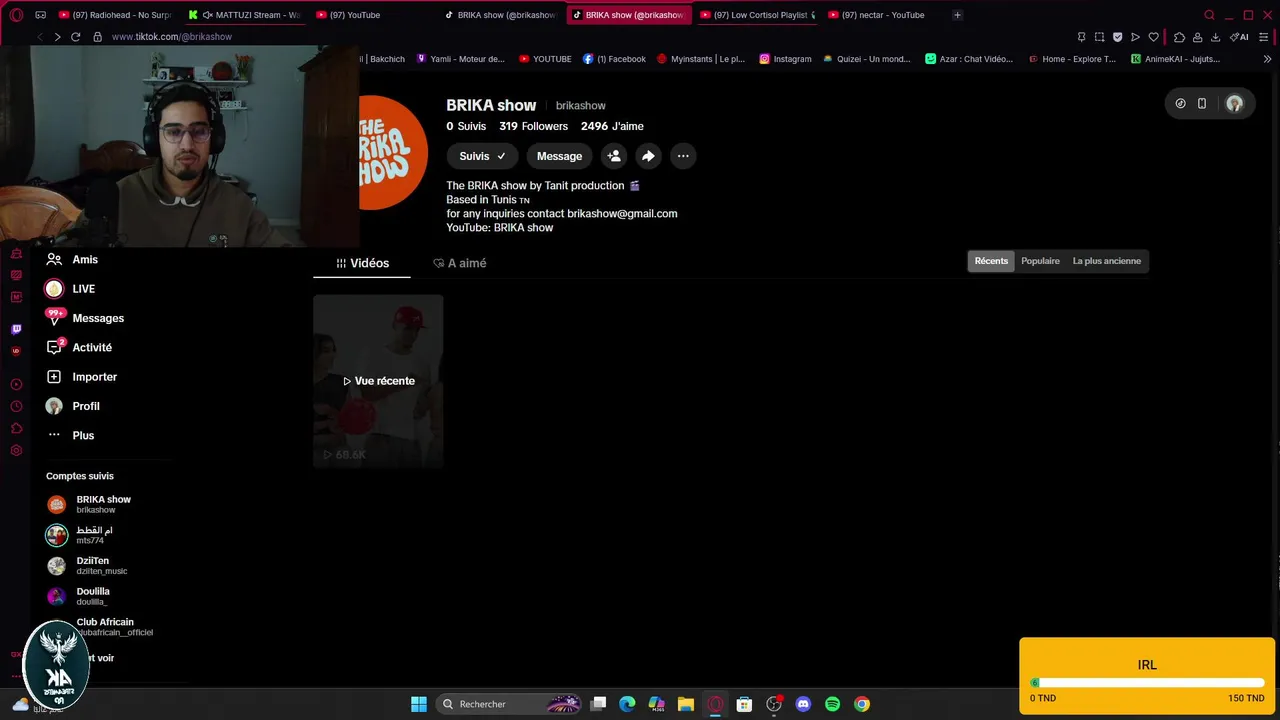Switch to the Vidéos tab
The image size is (1280, 720).
[362, 263]
